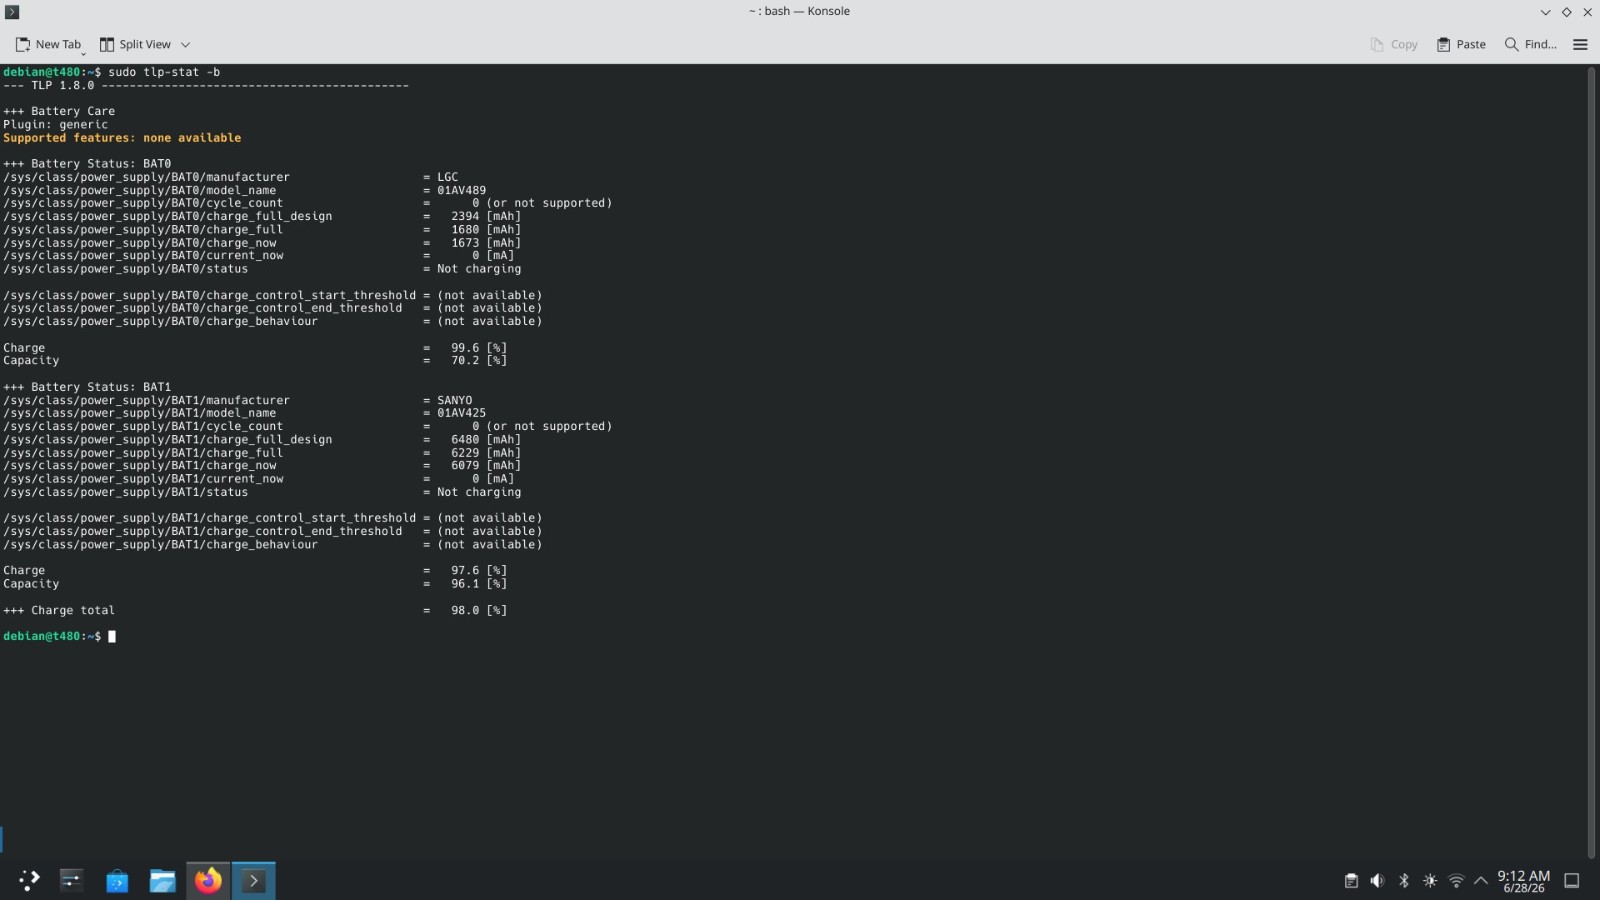Click the Konsole taskbar entry
This screenshot has height=900, width=1600.
tap(254, 880)
